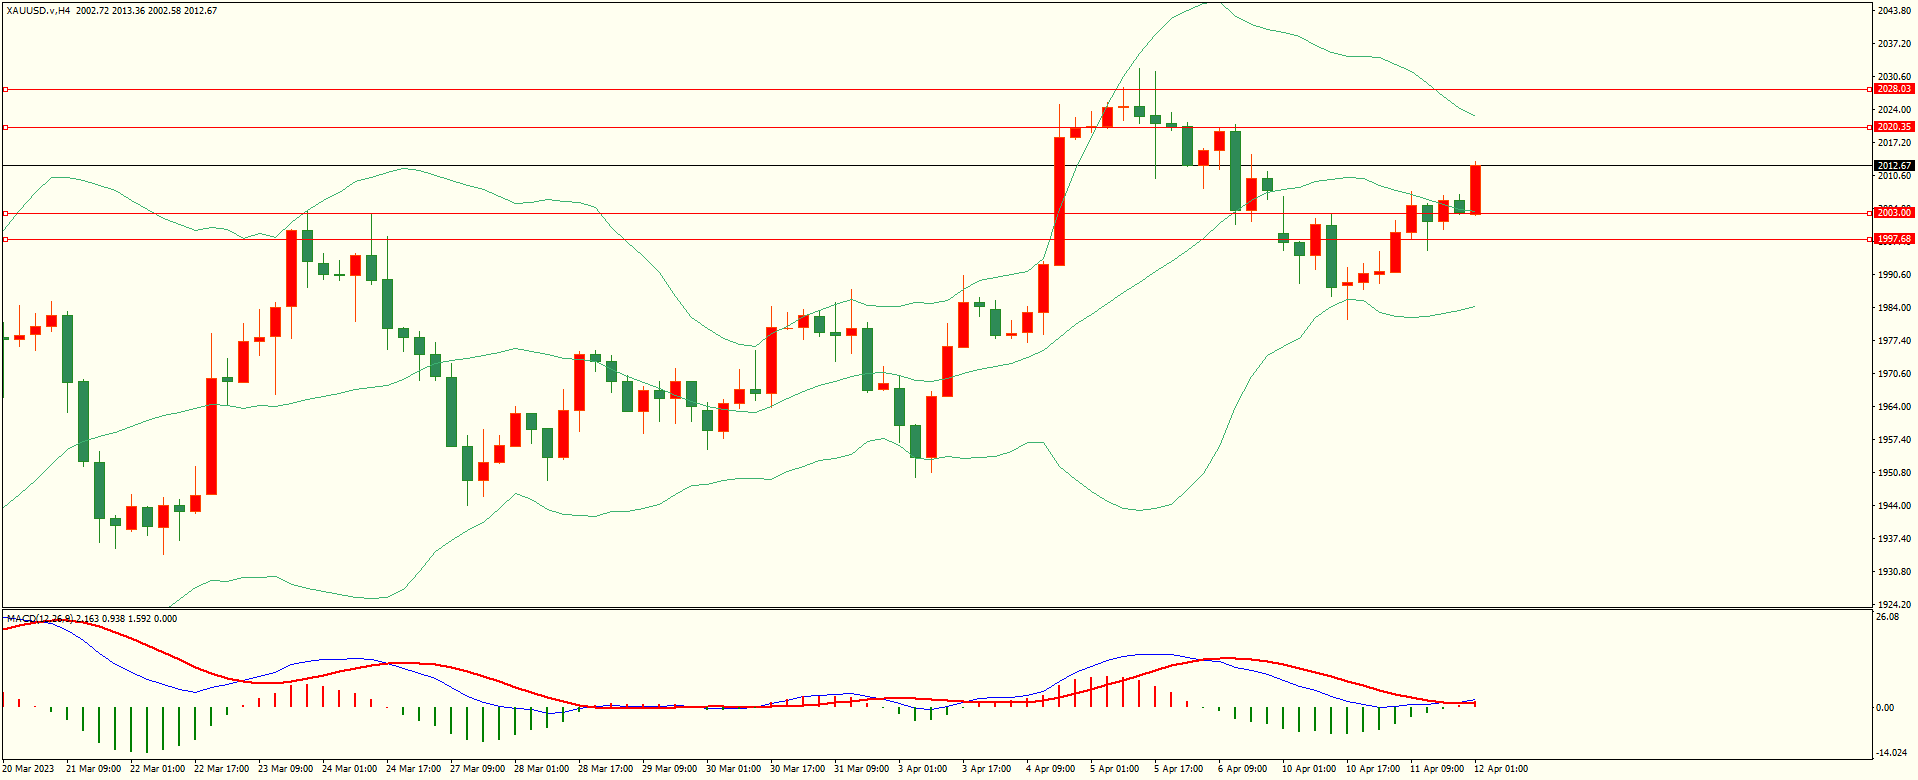
Task: Grab the left handle of the 2028.03 line
Action: tap(5, 89)
